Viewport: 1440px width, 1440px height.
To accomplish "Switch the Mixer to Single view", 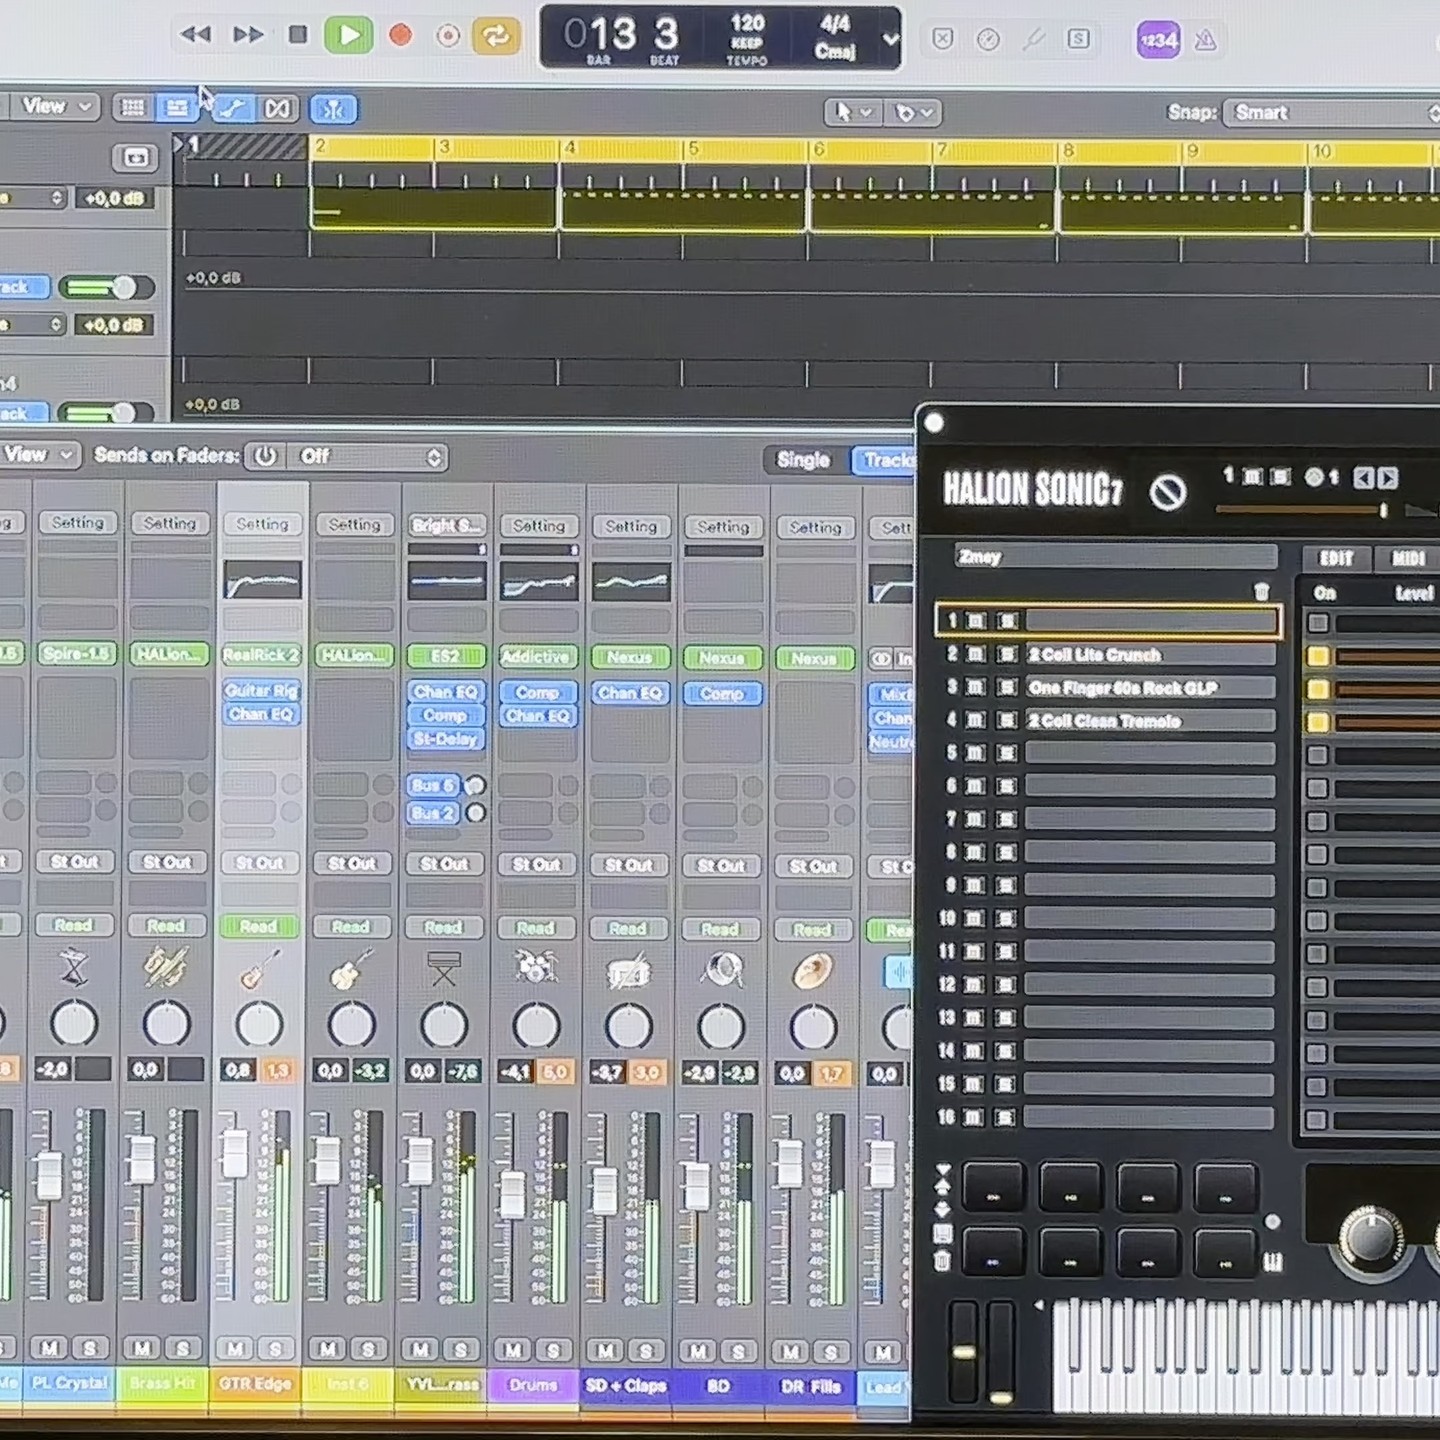I will click(x=803, y=460).
